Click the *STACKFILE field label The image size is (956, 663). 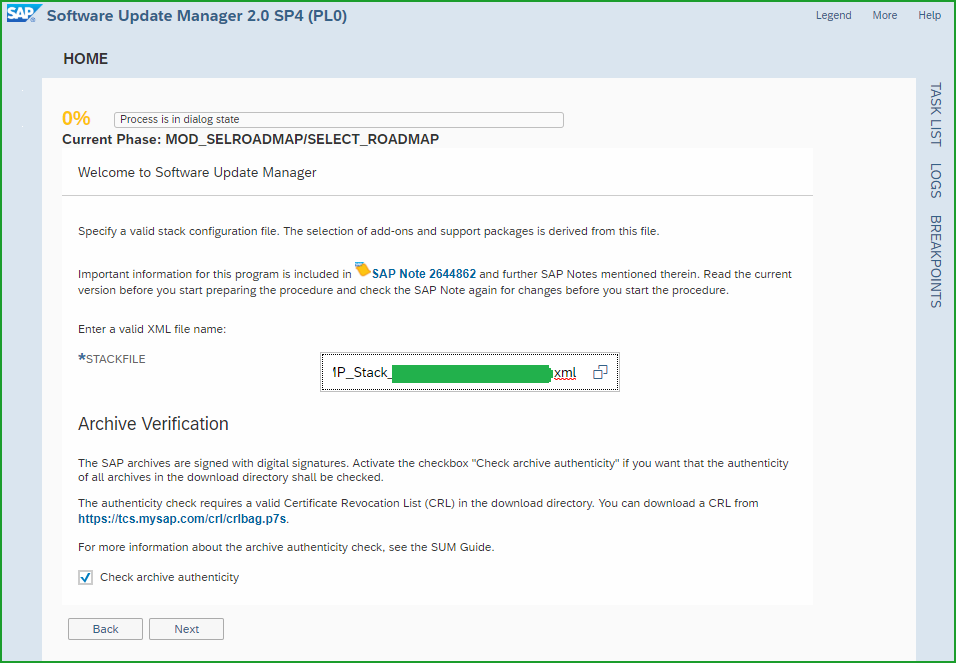[112, 359]
